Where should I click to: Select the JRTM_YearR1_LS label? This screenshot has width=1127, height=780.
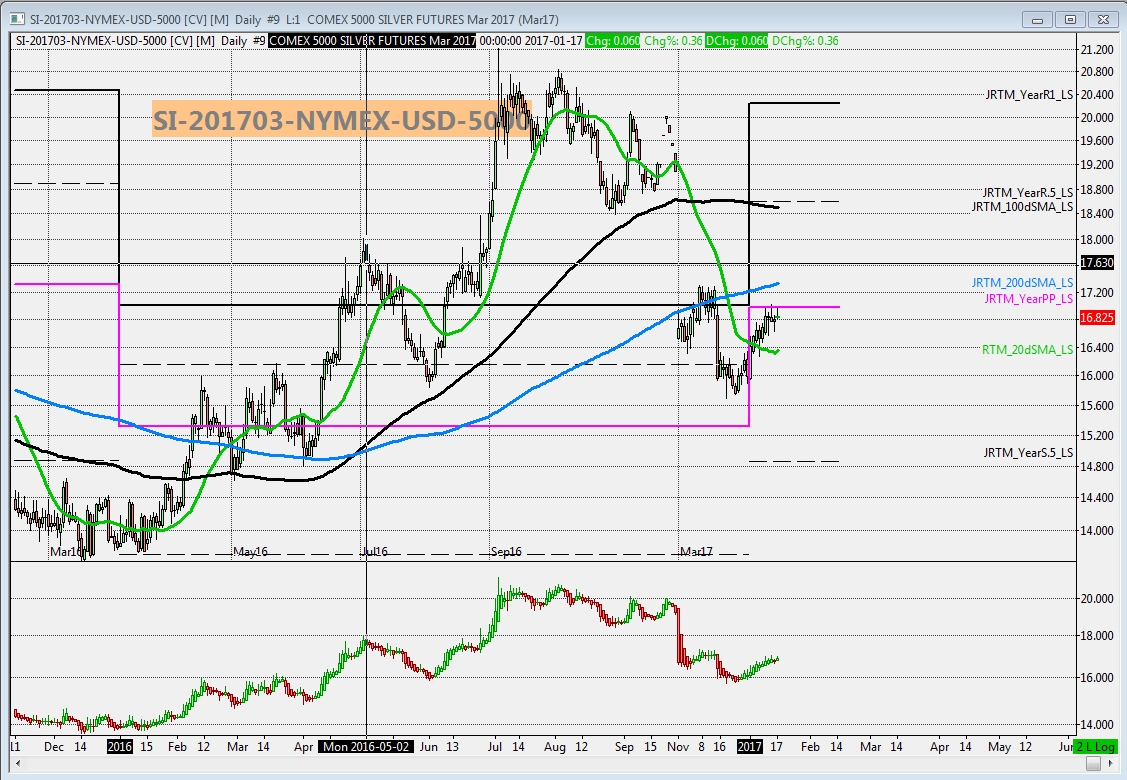pyautogui.click(x=1029, y=94)
